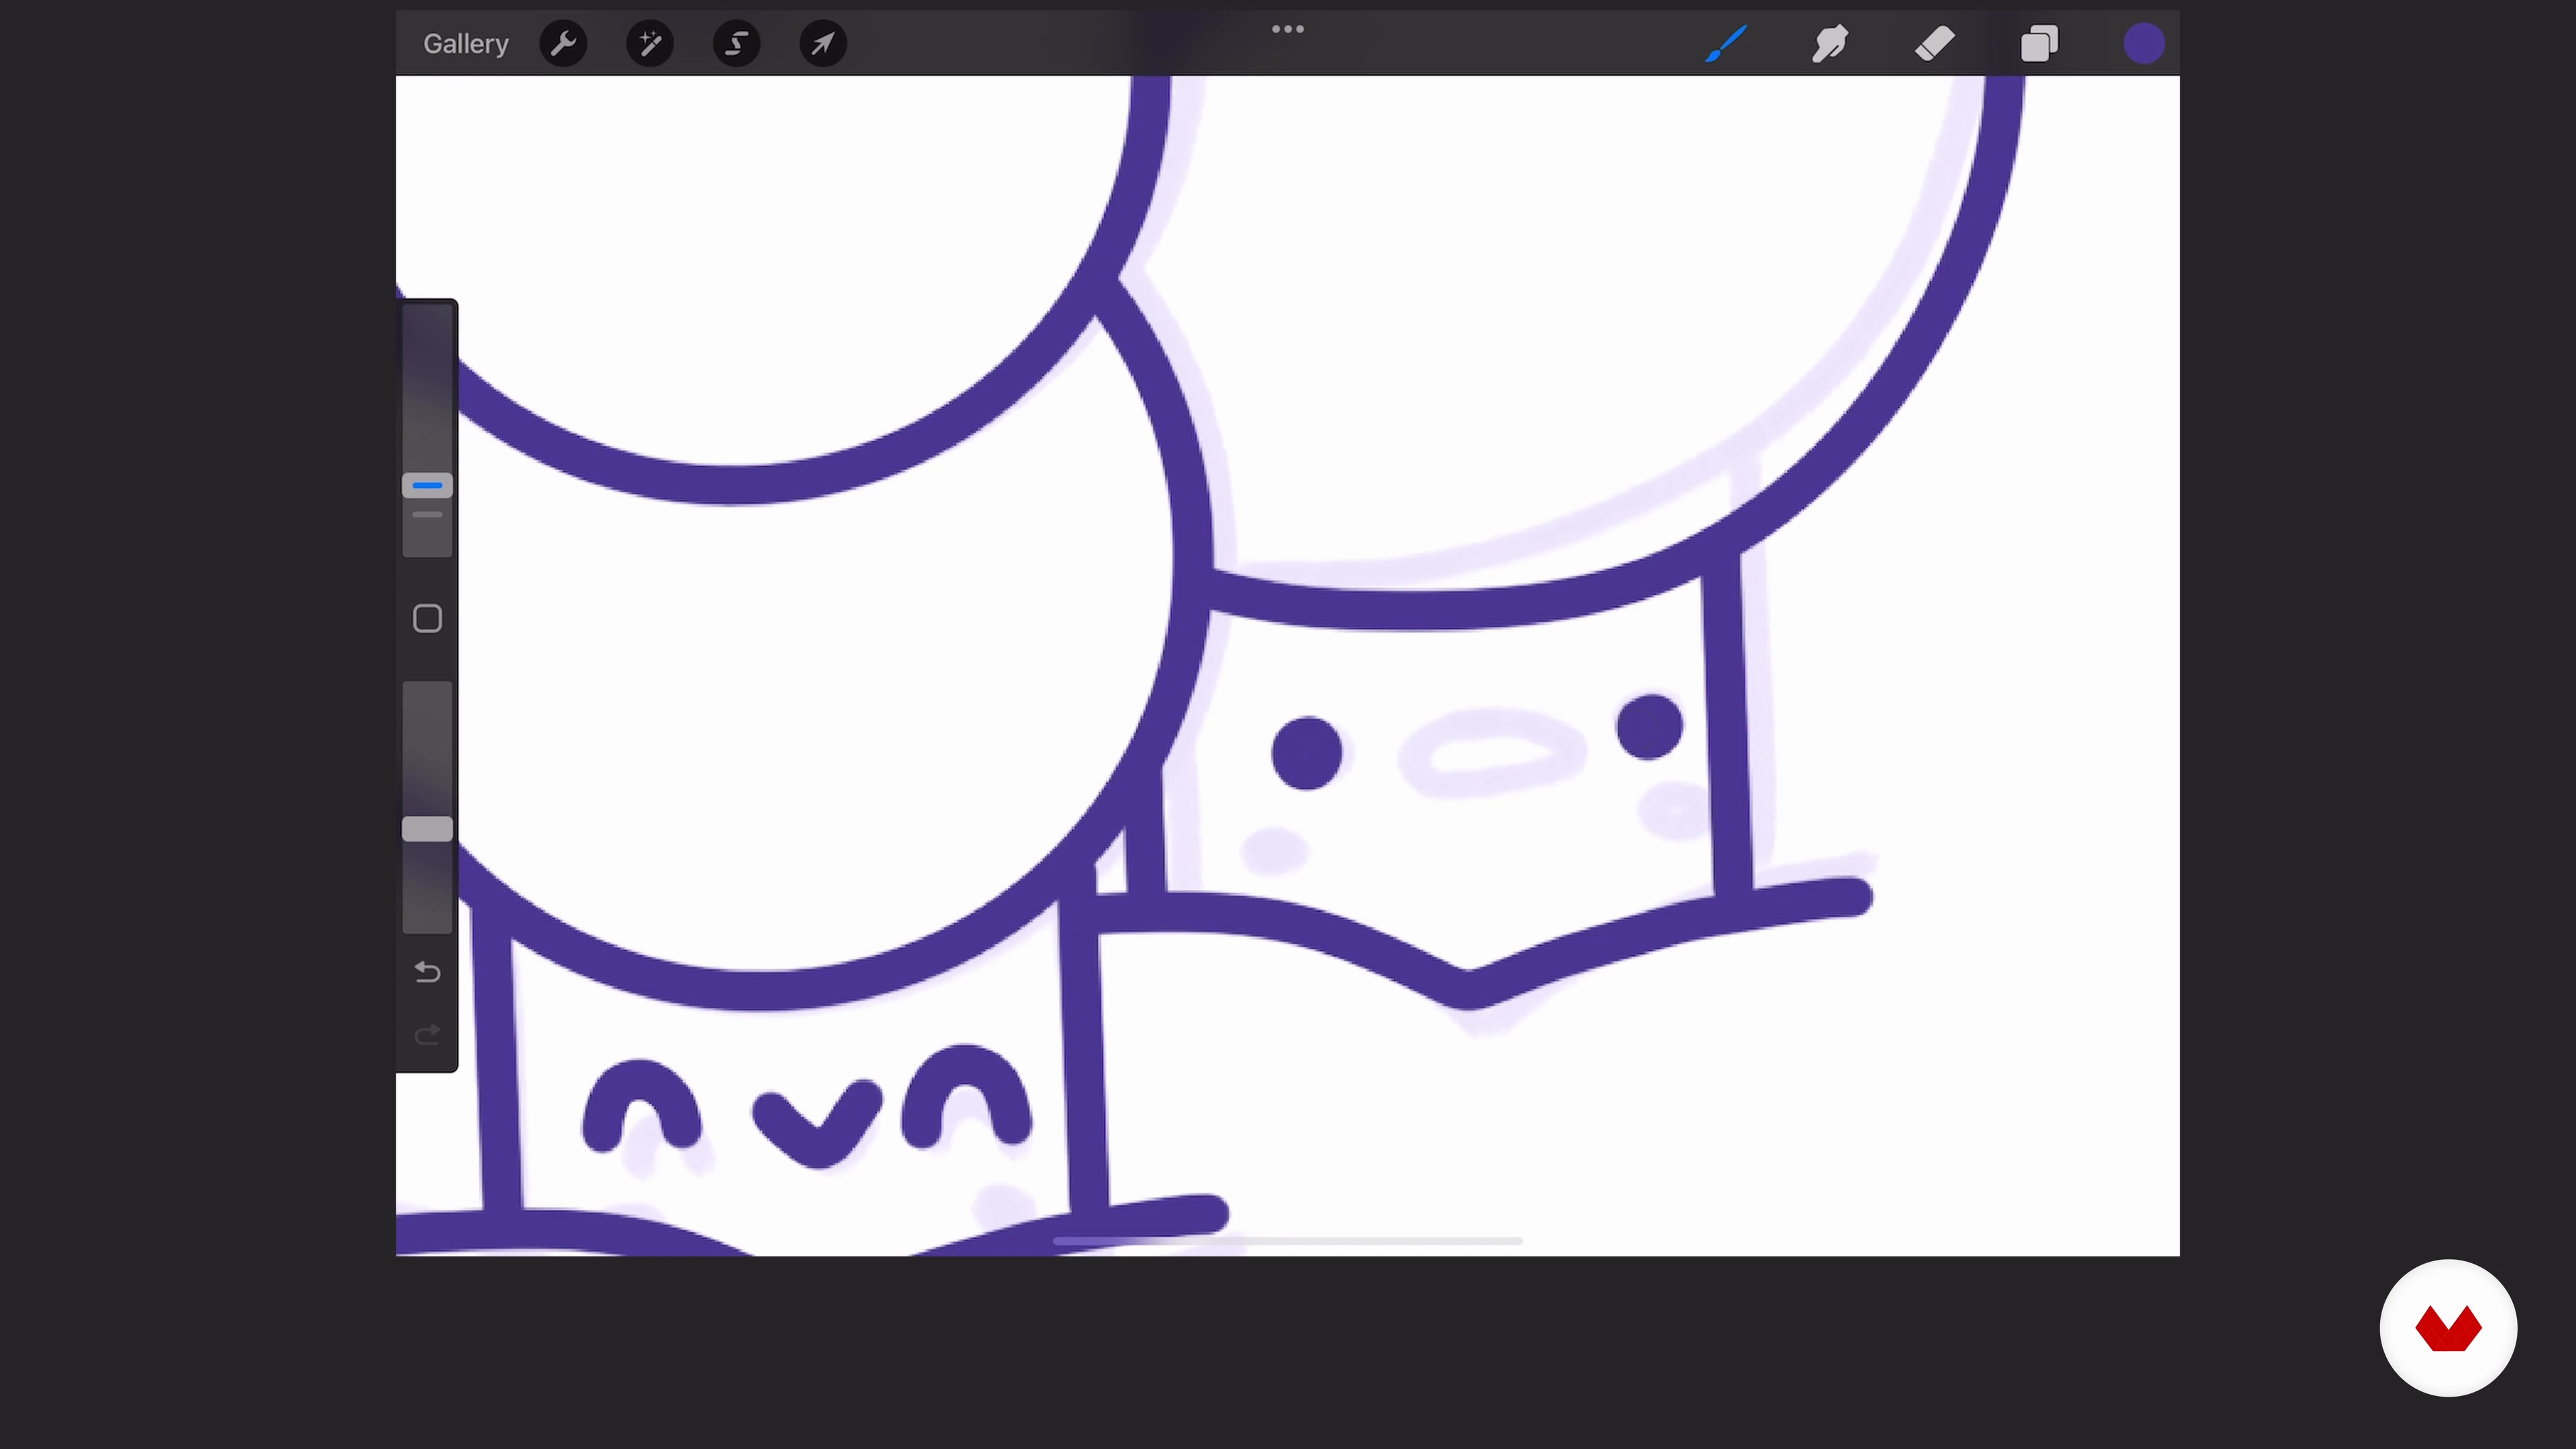The image size is (2576, 1449).
Task: Open the Actions wrench menu
Action: click(x=563, y=44)
